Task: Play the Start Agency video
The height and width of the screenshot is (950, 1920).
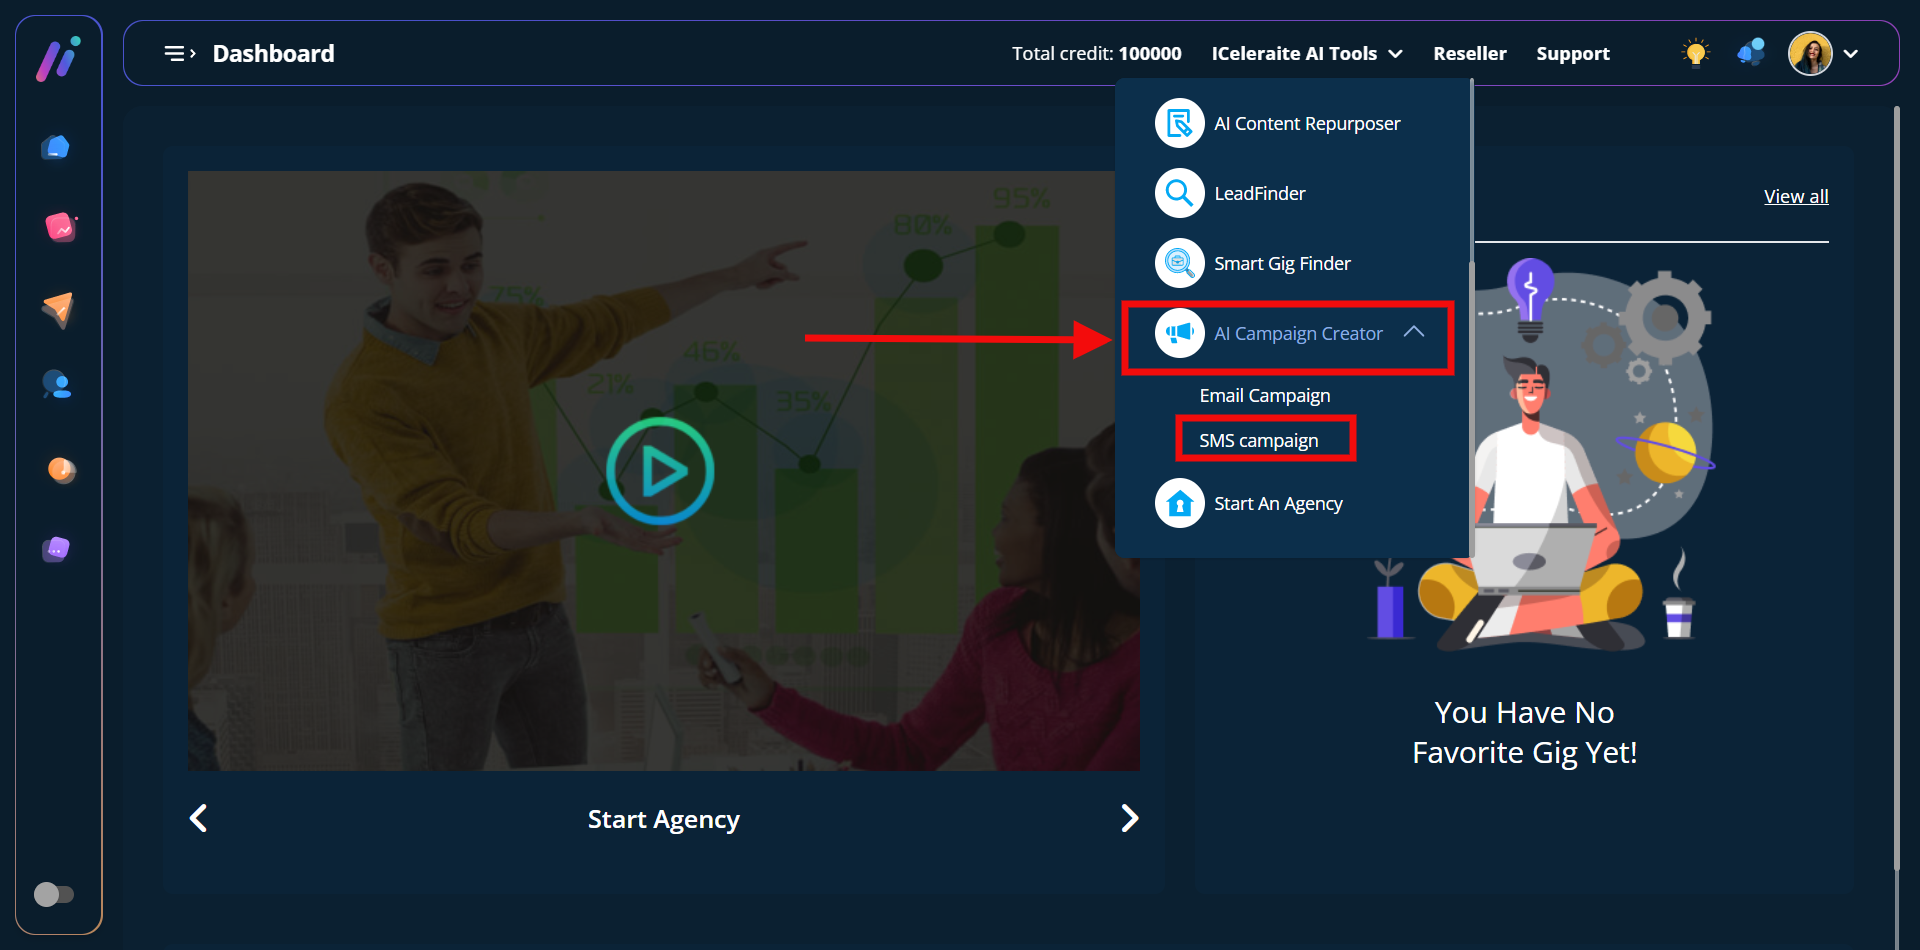Action: point(660,471)
